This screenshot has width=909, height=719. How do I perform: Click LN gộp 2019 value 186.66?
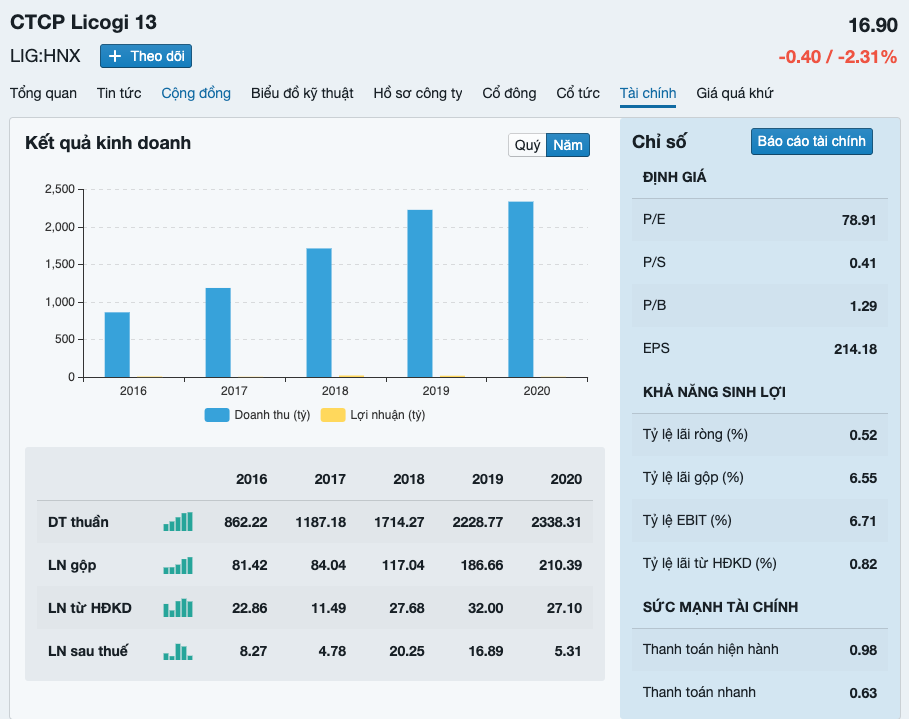(x=482, y=565)
